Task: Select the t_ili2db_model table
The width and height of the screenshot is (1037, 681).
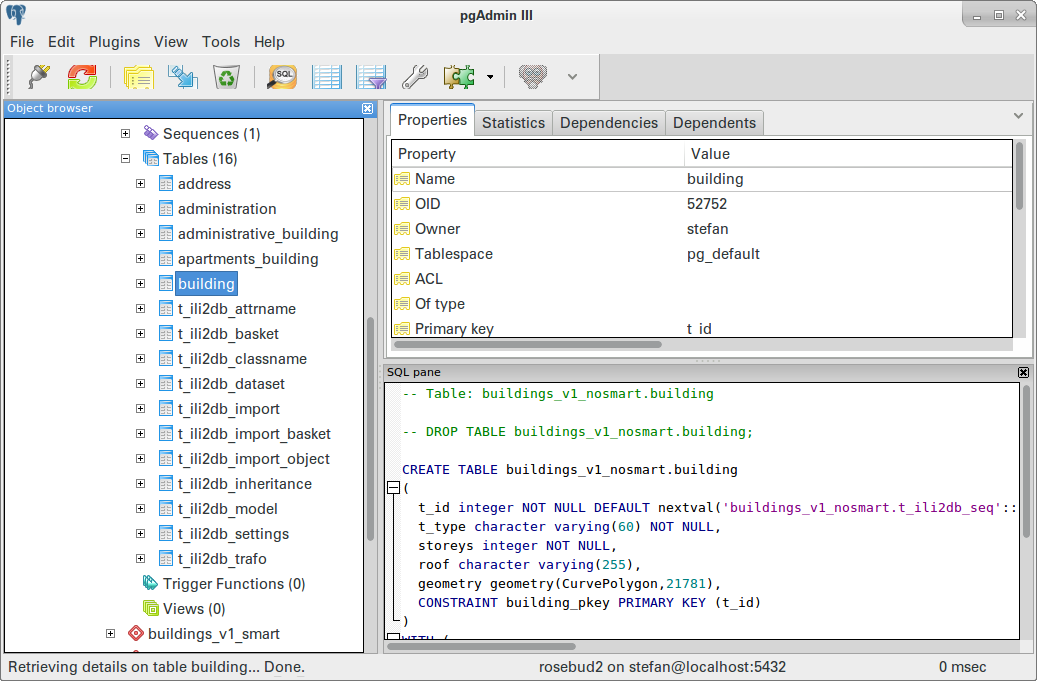Action: pos(228,509)
